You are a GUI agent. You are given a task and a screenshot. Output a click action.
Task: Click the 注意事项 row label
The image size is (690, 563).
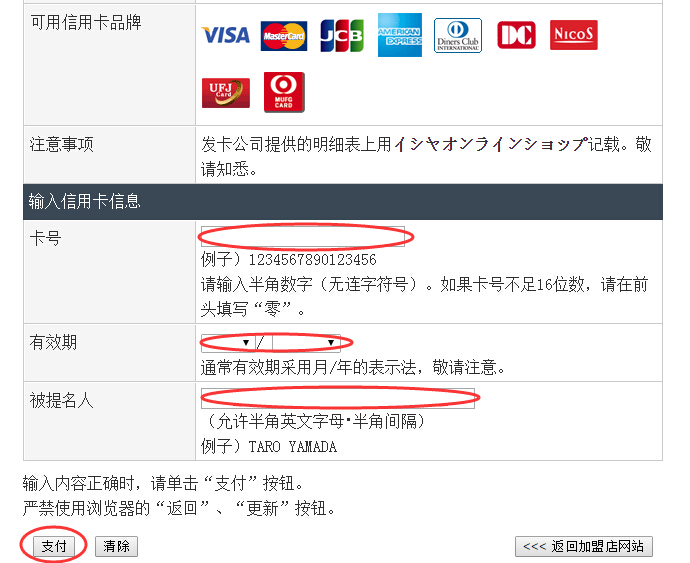61,145
